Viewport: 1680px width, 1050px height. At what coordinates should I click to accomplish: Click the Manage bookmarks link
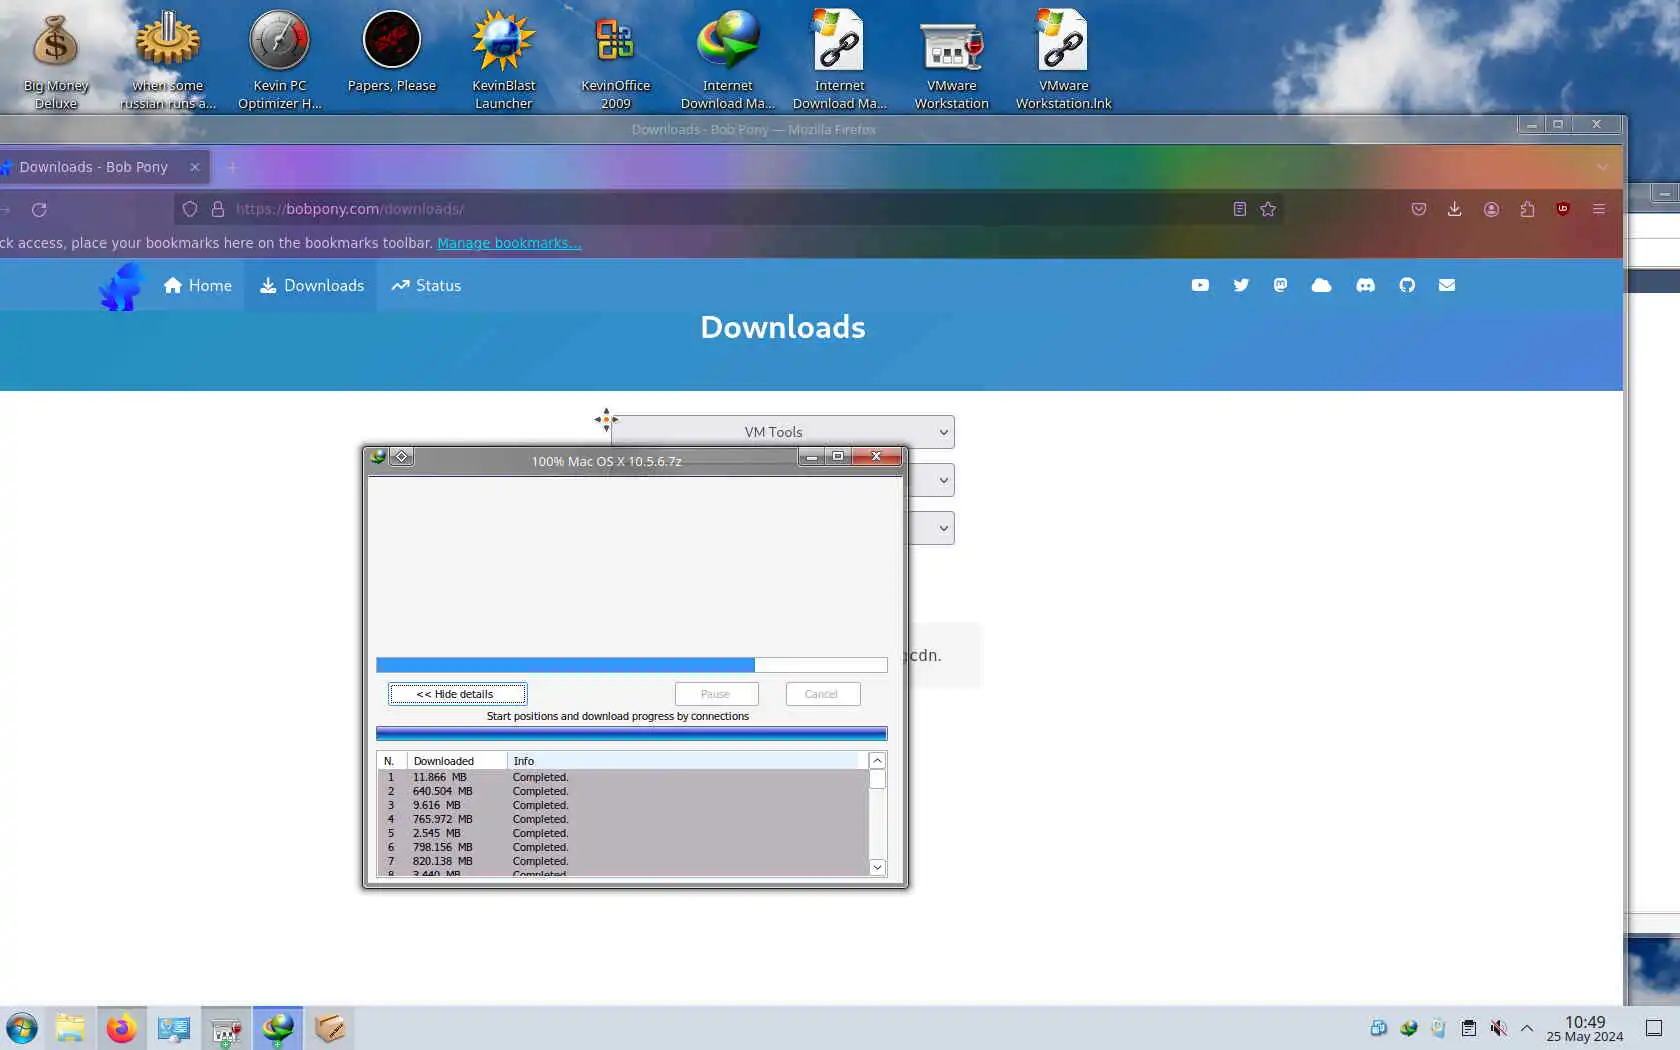(509, 243)
